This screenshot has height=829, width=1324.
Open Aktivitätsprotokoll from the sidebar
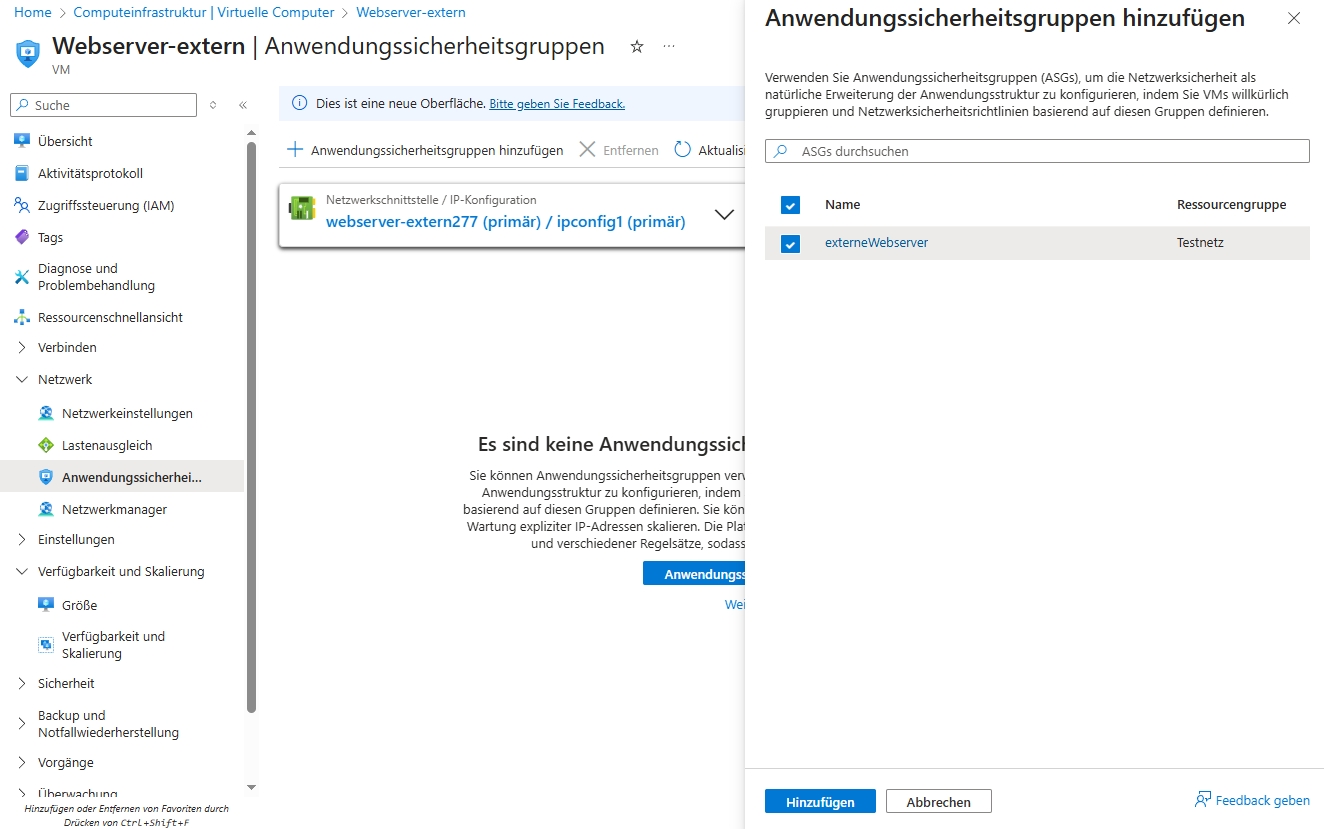[90, 173]
